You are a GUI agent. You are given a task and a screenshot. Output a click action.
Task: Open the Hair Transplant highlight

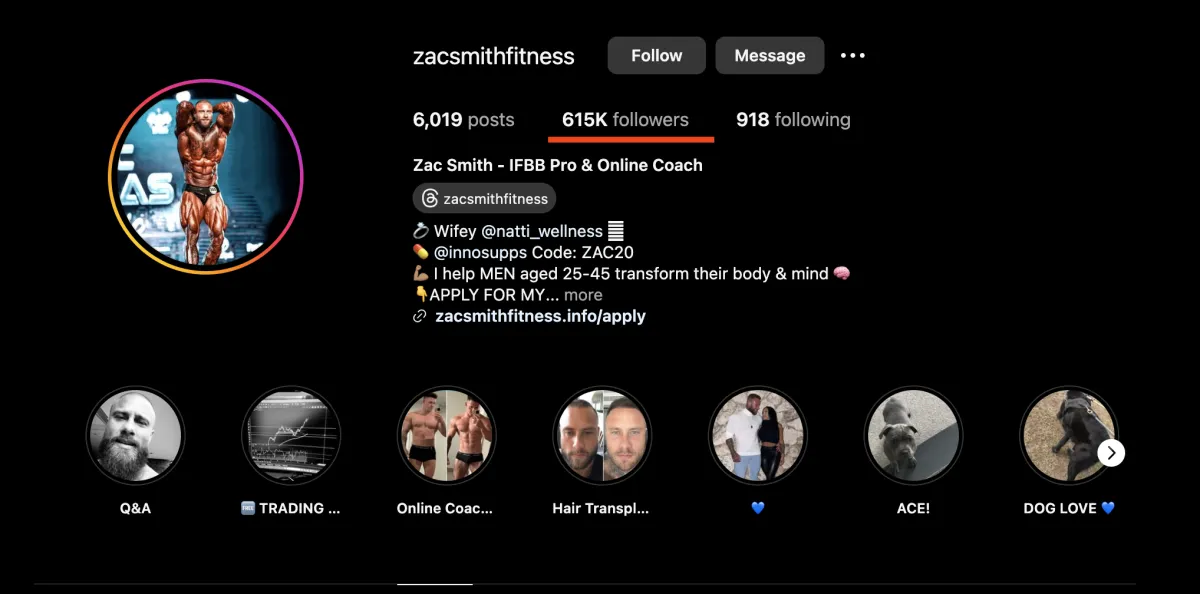(602, 436)
